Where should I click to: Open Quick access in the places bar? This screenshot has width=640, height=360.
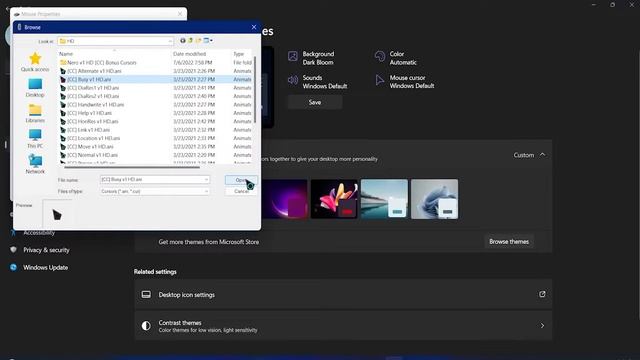[x=35, y=62]
